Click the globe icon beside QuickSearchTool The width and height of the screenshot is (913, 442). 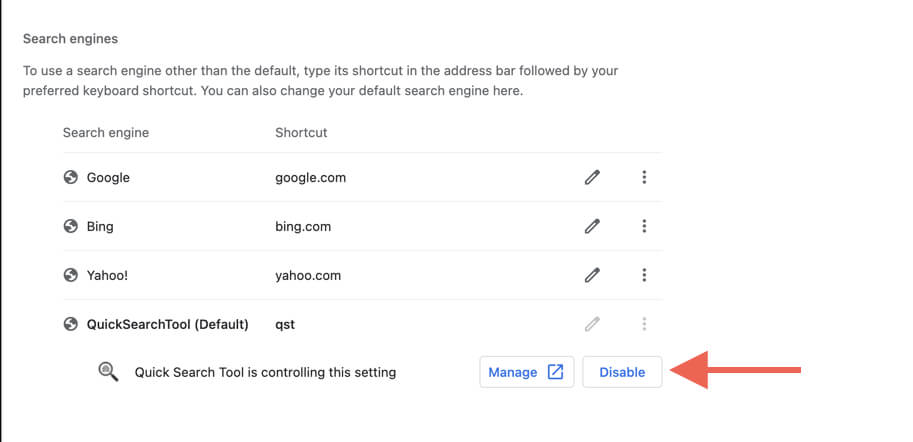tap(70, 324)
